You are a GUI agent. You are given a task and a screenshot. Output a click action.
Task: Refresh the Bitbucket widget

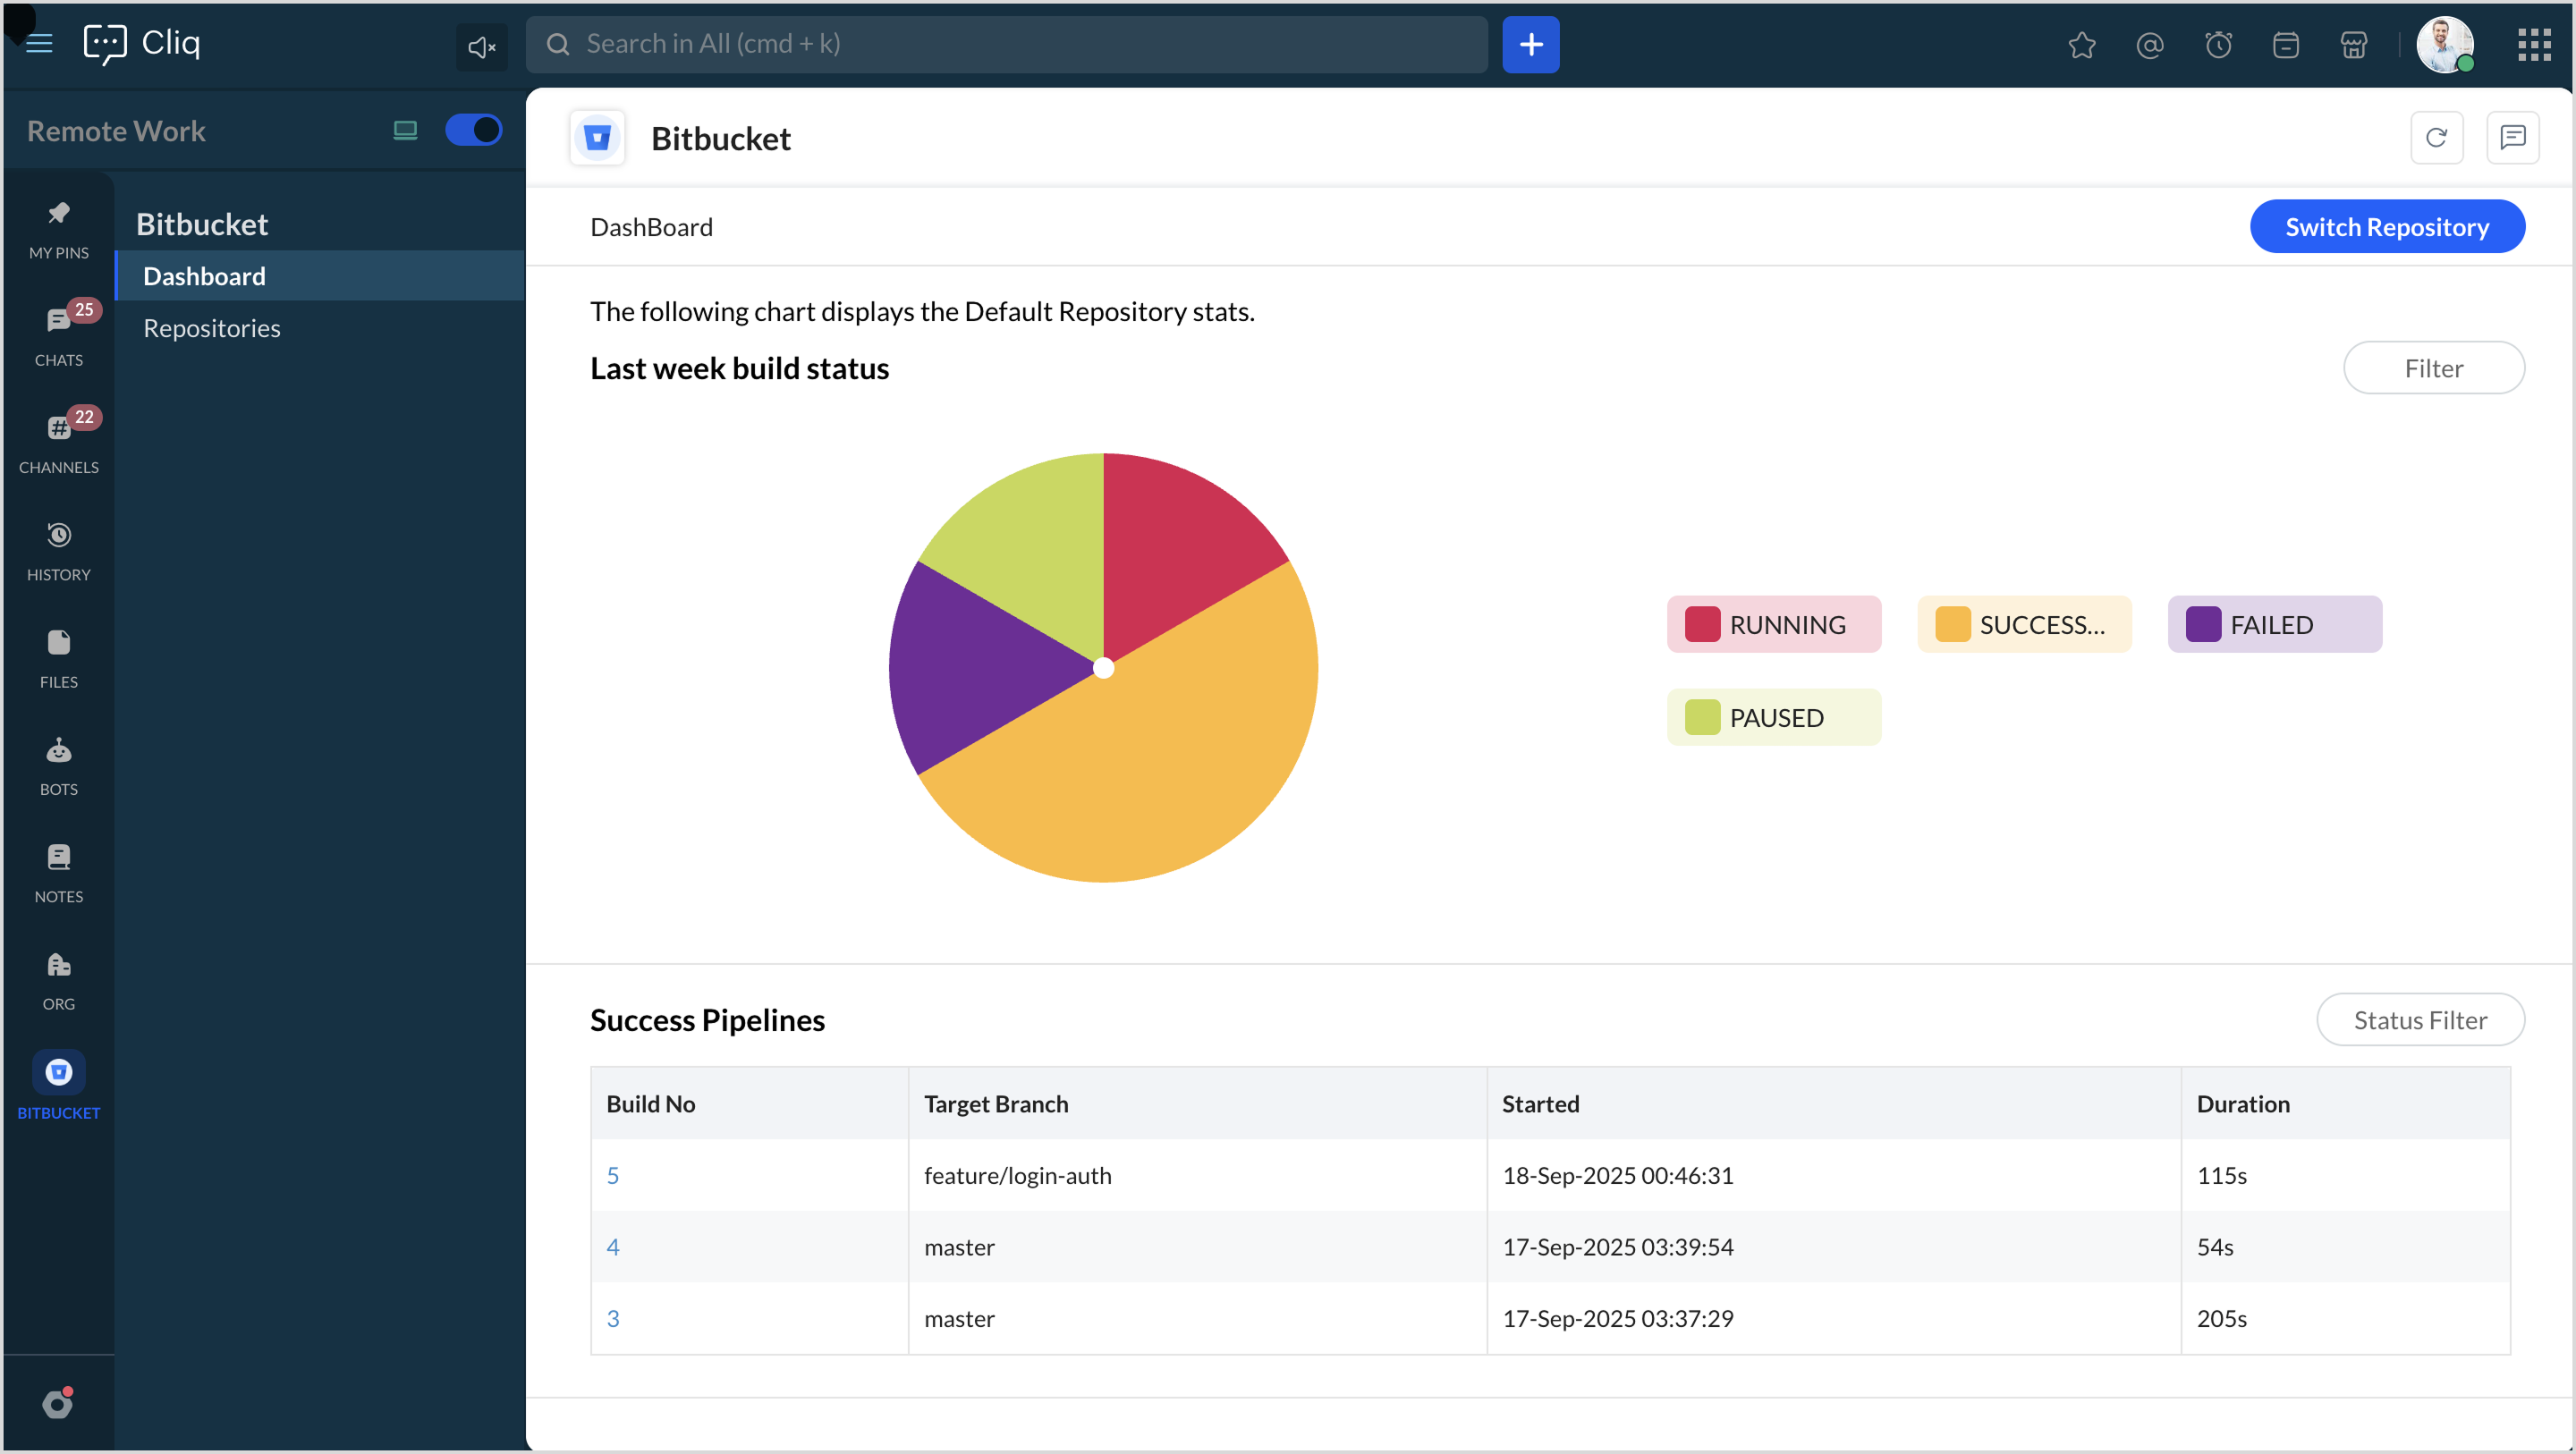point(2436,137)
